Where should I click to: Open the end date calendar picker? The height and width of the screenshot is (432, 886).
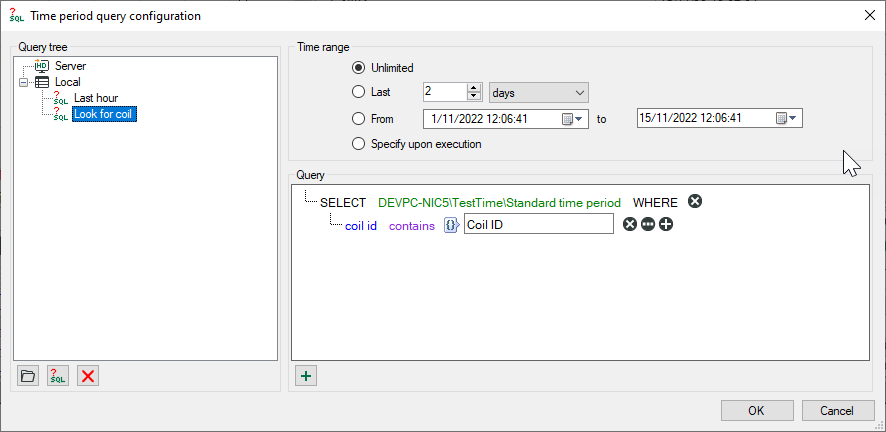pos(787,118)
